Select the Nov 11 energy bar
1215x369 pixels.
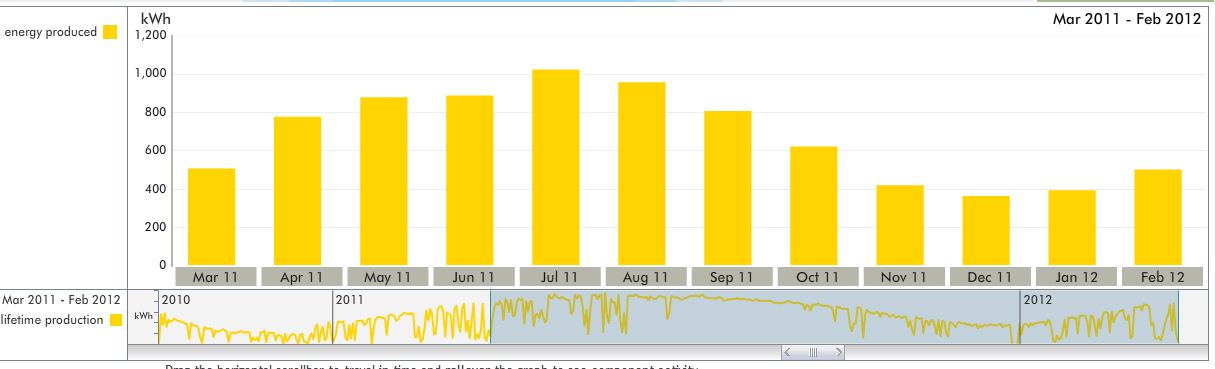(900, 224)
